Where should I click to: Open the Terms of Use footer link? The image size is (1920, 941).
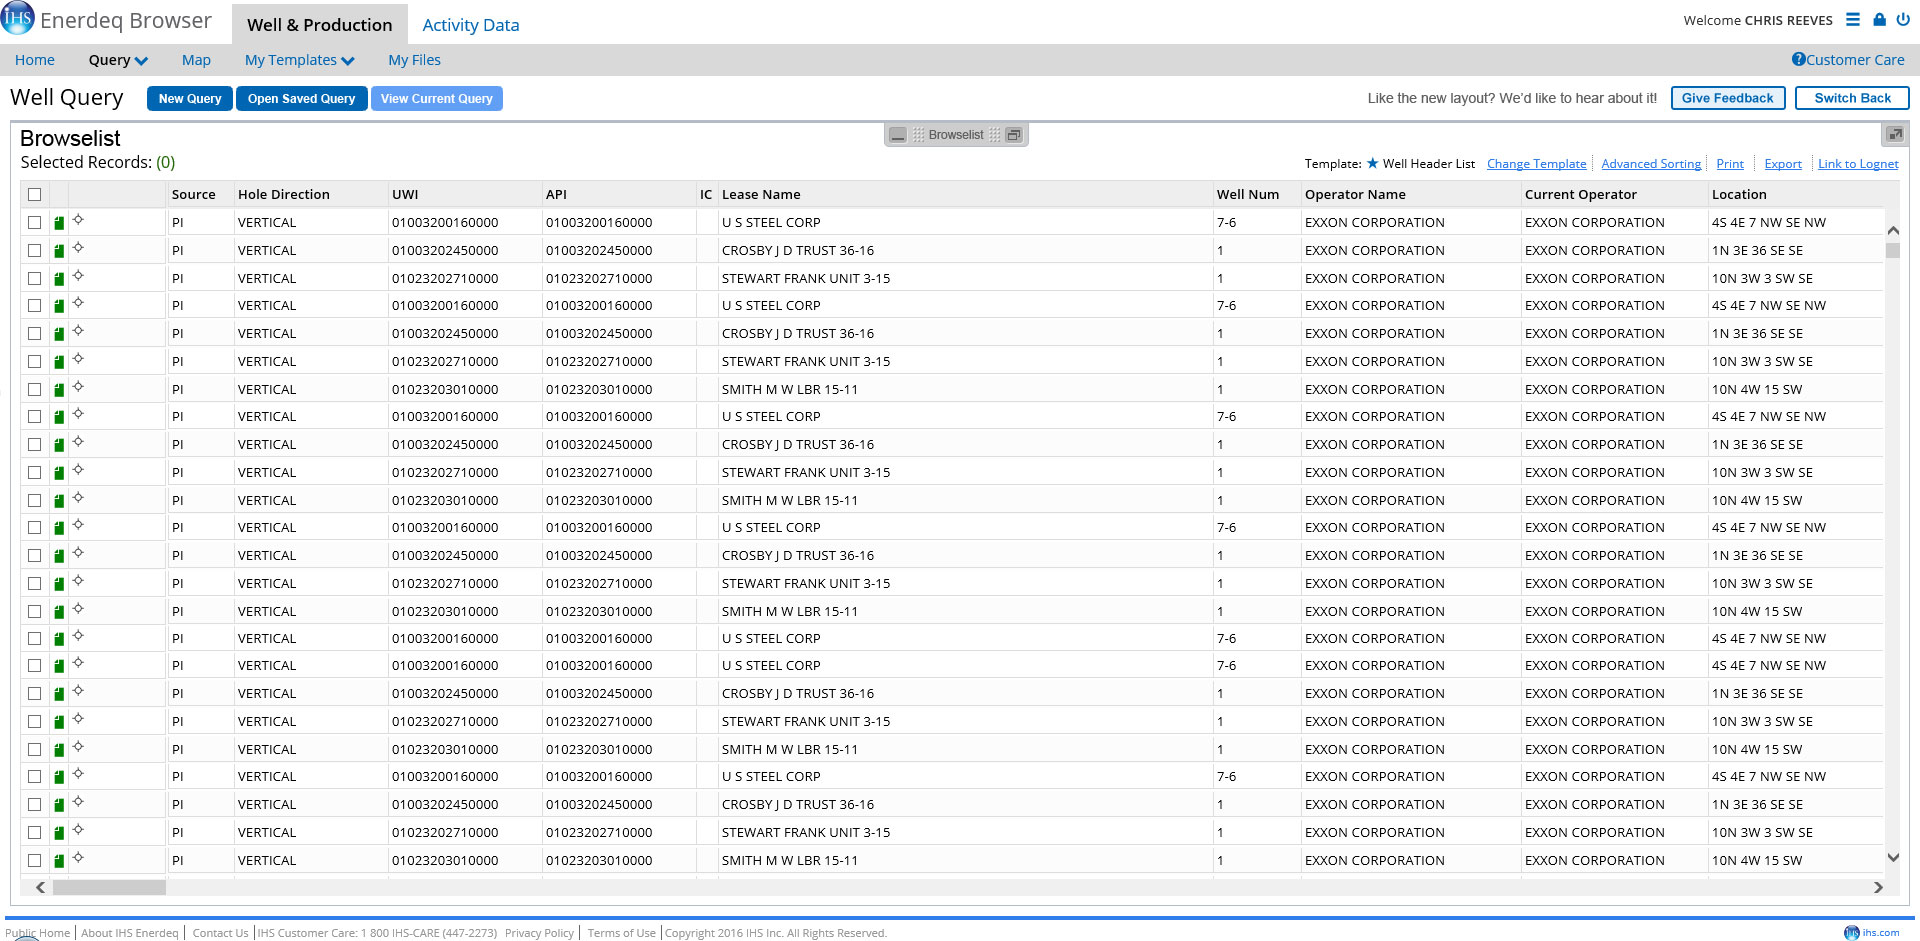622,933
